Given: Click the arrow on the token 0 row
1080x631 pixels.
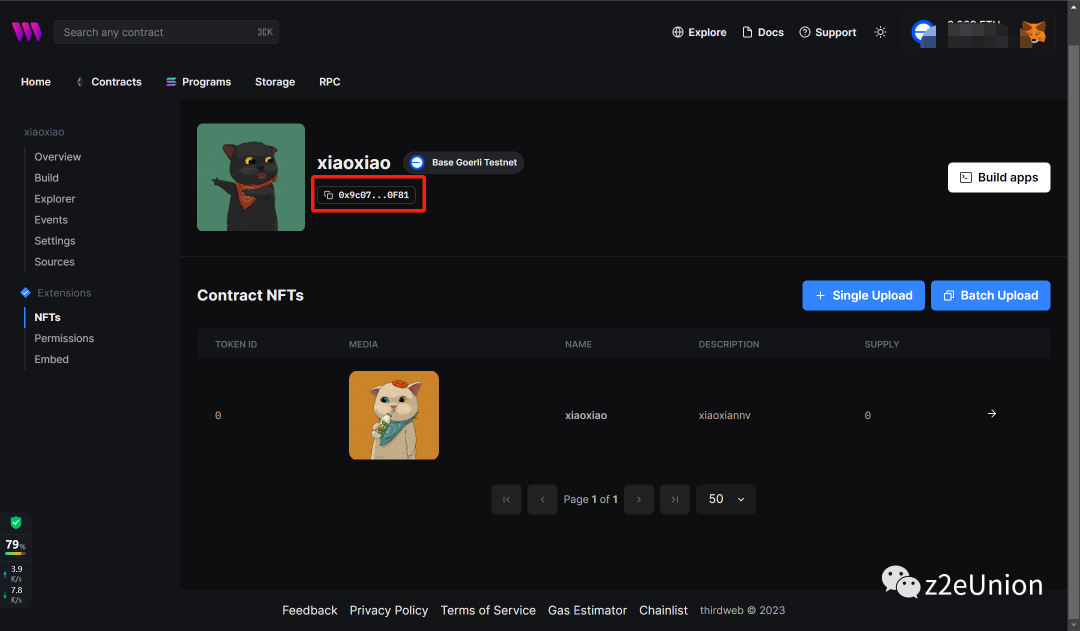Looking at the screenshot, I should pos(991,413).
